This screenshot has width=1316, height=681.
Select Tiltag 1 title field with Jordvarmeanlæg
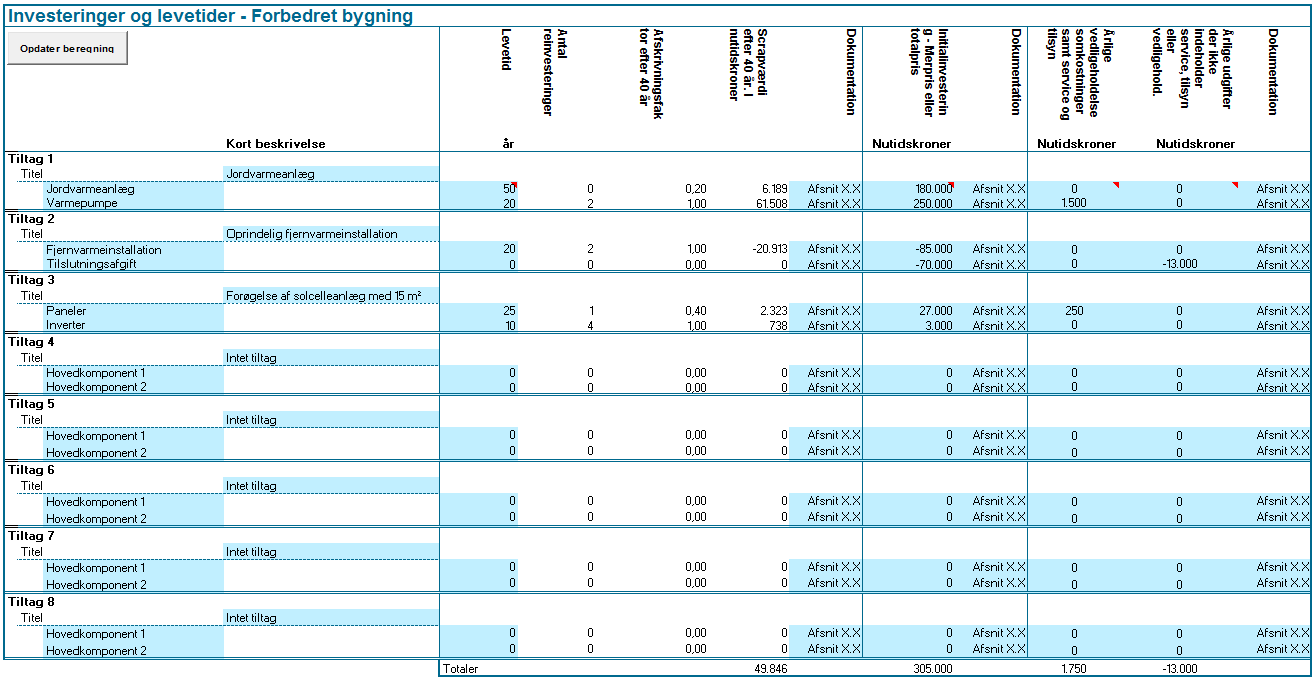point(330,173)
